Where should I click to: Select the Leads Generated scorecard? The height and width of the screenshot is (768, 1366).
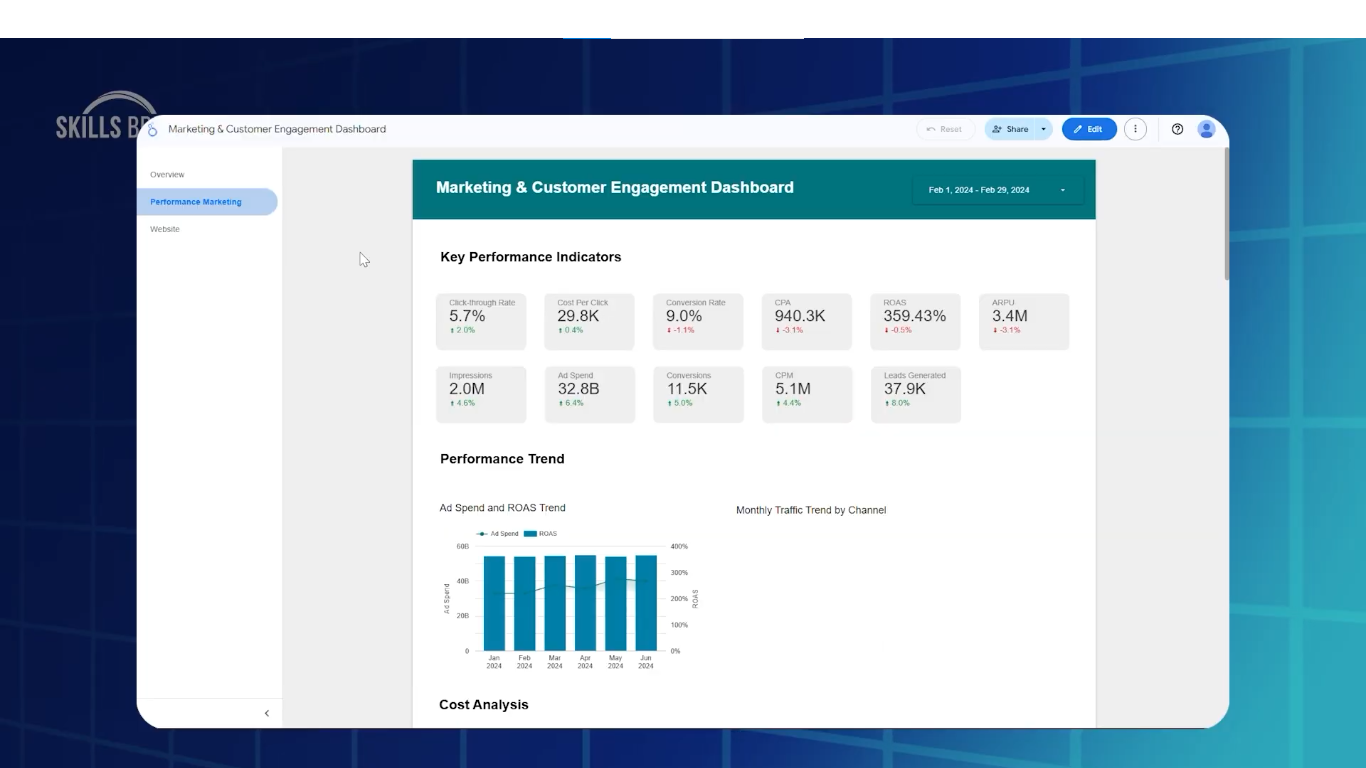915,394
